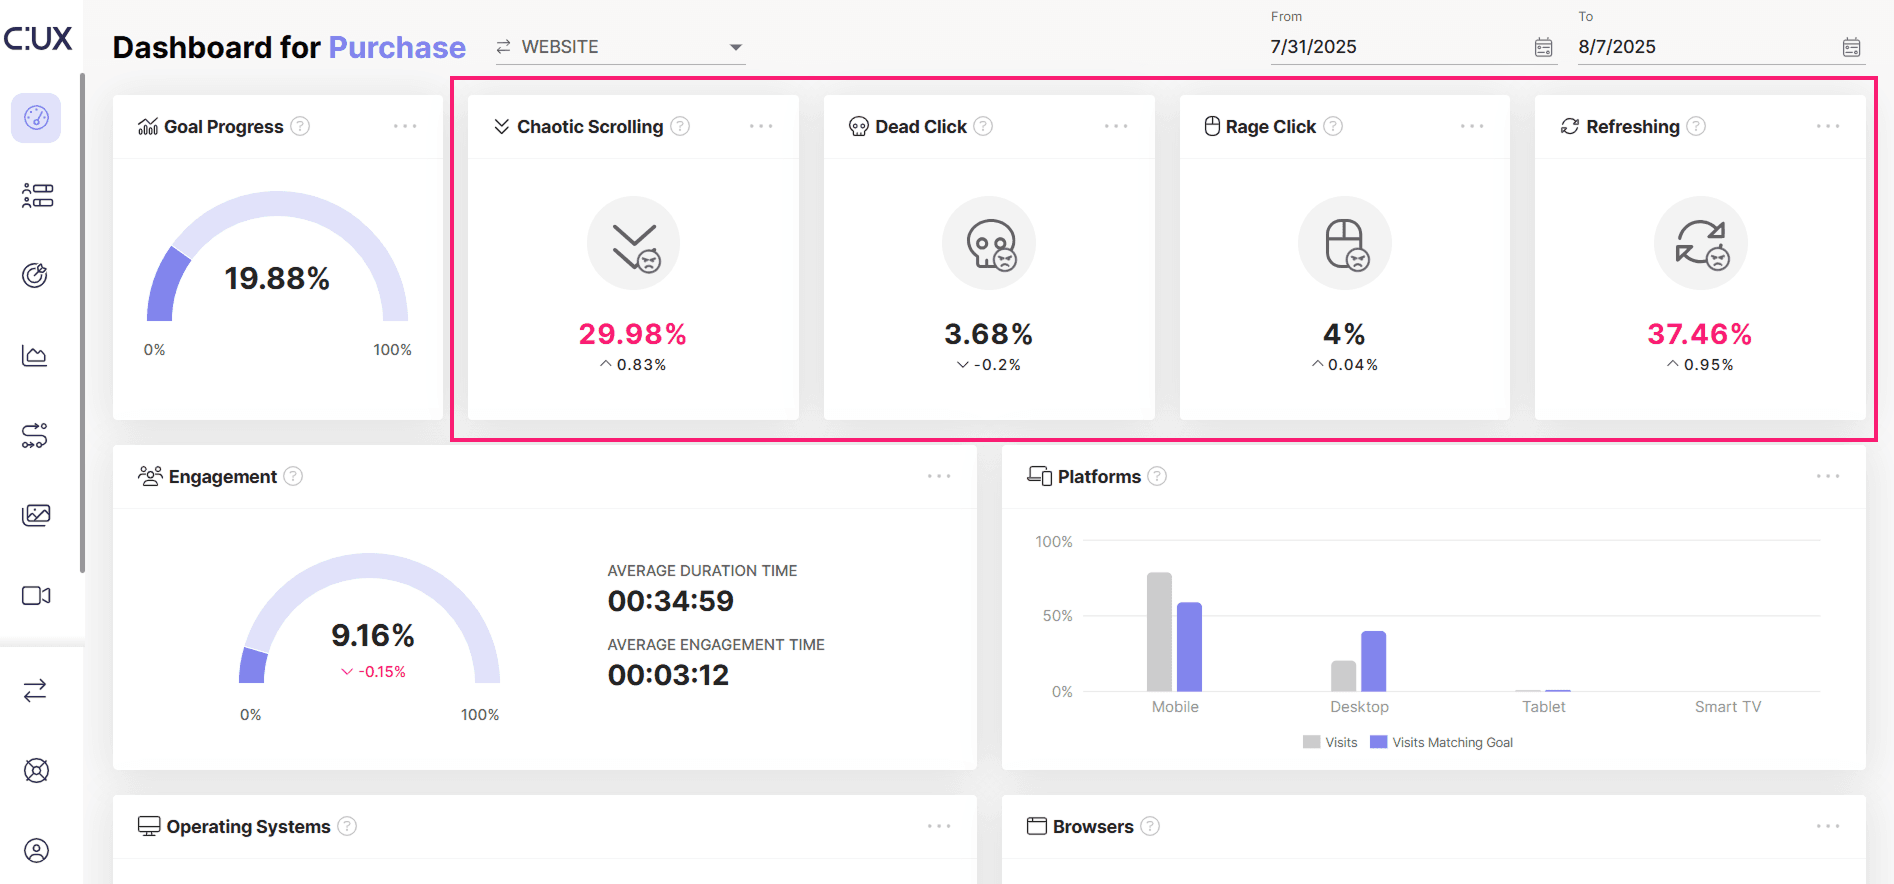1894x884 pixels.
Task: Click the Operating Systems help icon
Action: pyautogui.click(x=347, y=826)
